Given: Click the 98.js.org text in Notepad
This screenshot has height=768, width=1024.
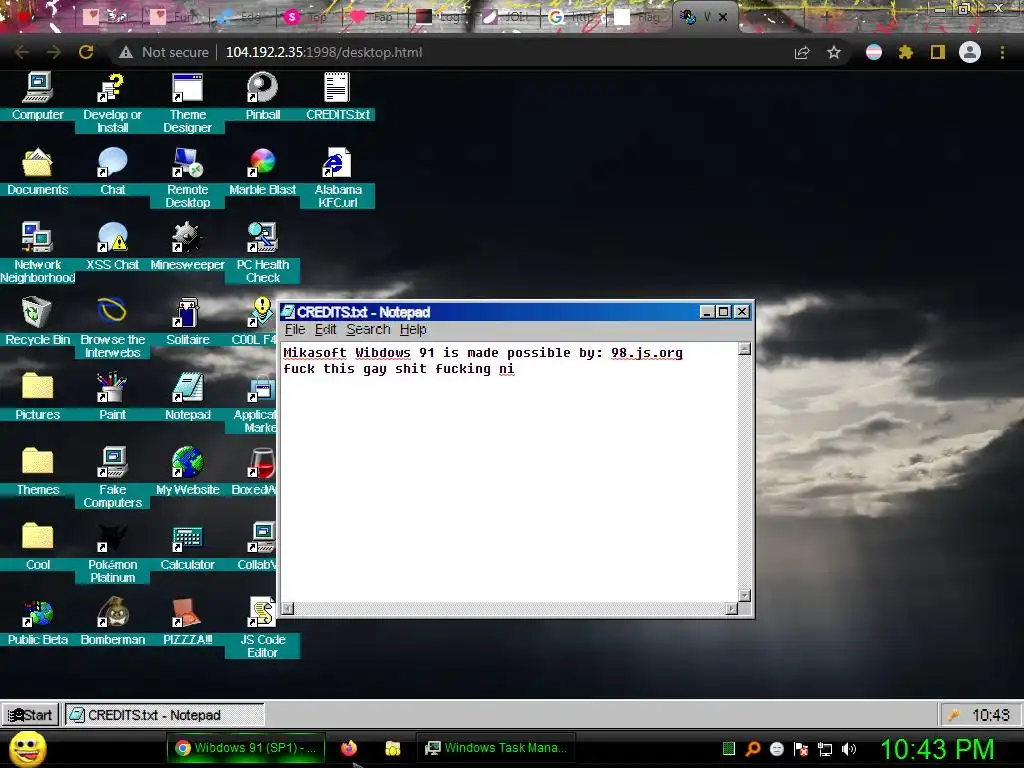Looking at the screenshot, I should (x=647, y=353).
